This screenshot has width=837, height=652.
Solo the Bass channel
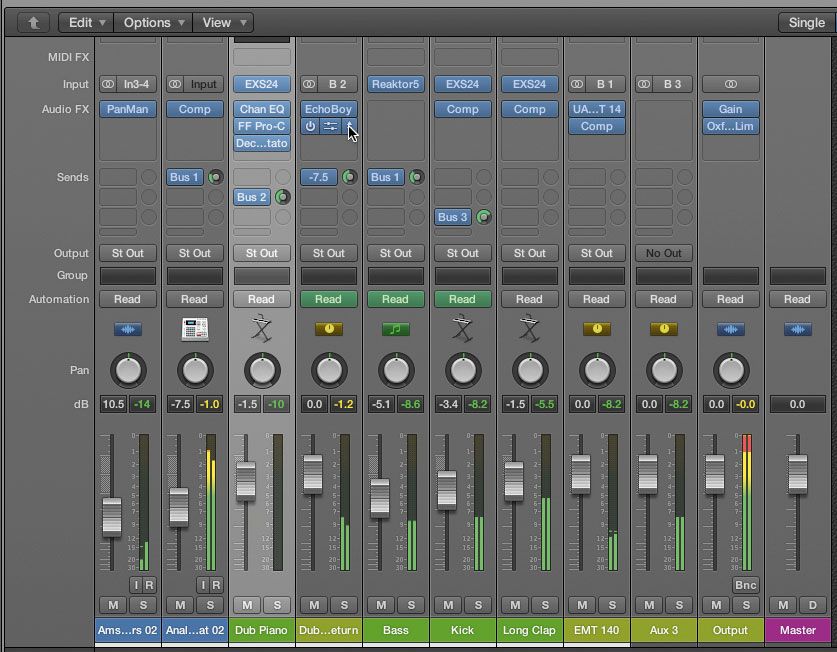(x=413, y=606)
